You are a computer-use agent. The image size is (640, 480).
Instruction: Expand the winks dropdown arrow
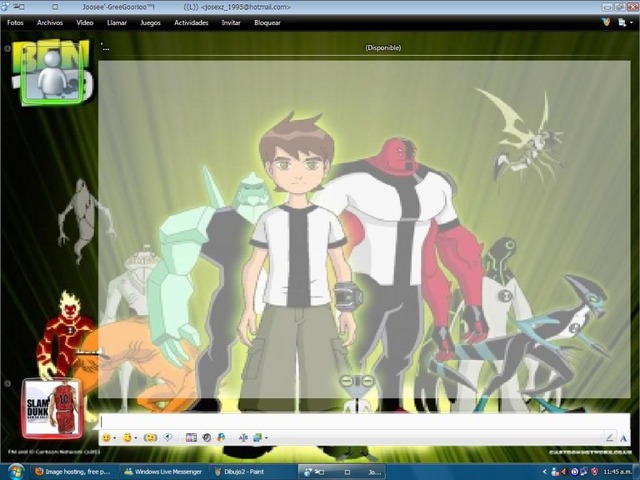click(136, 438)
